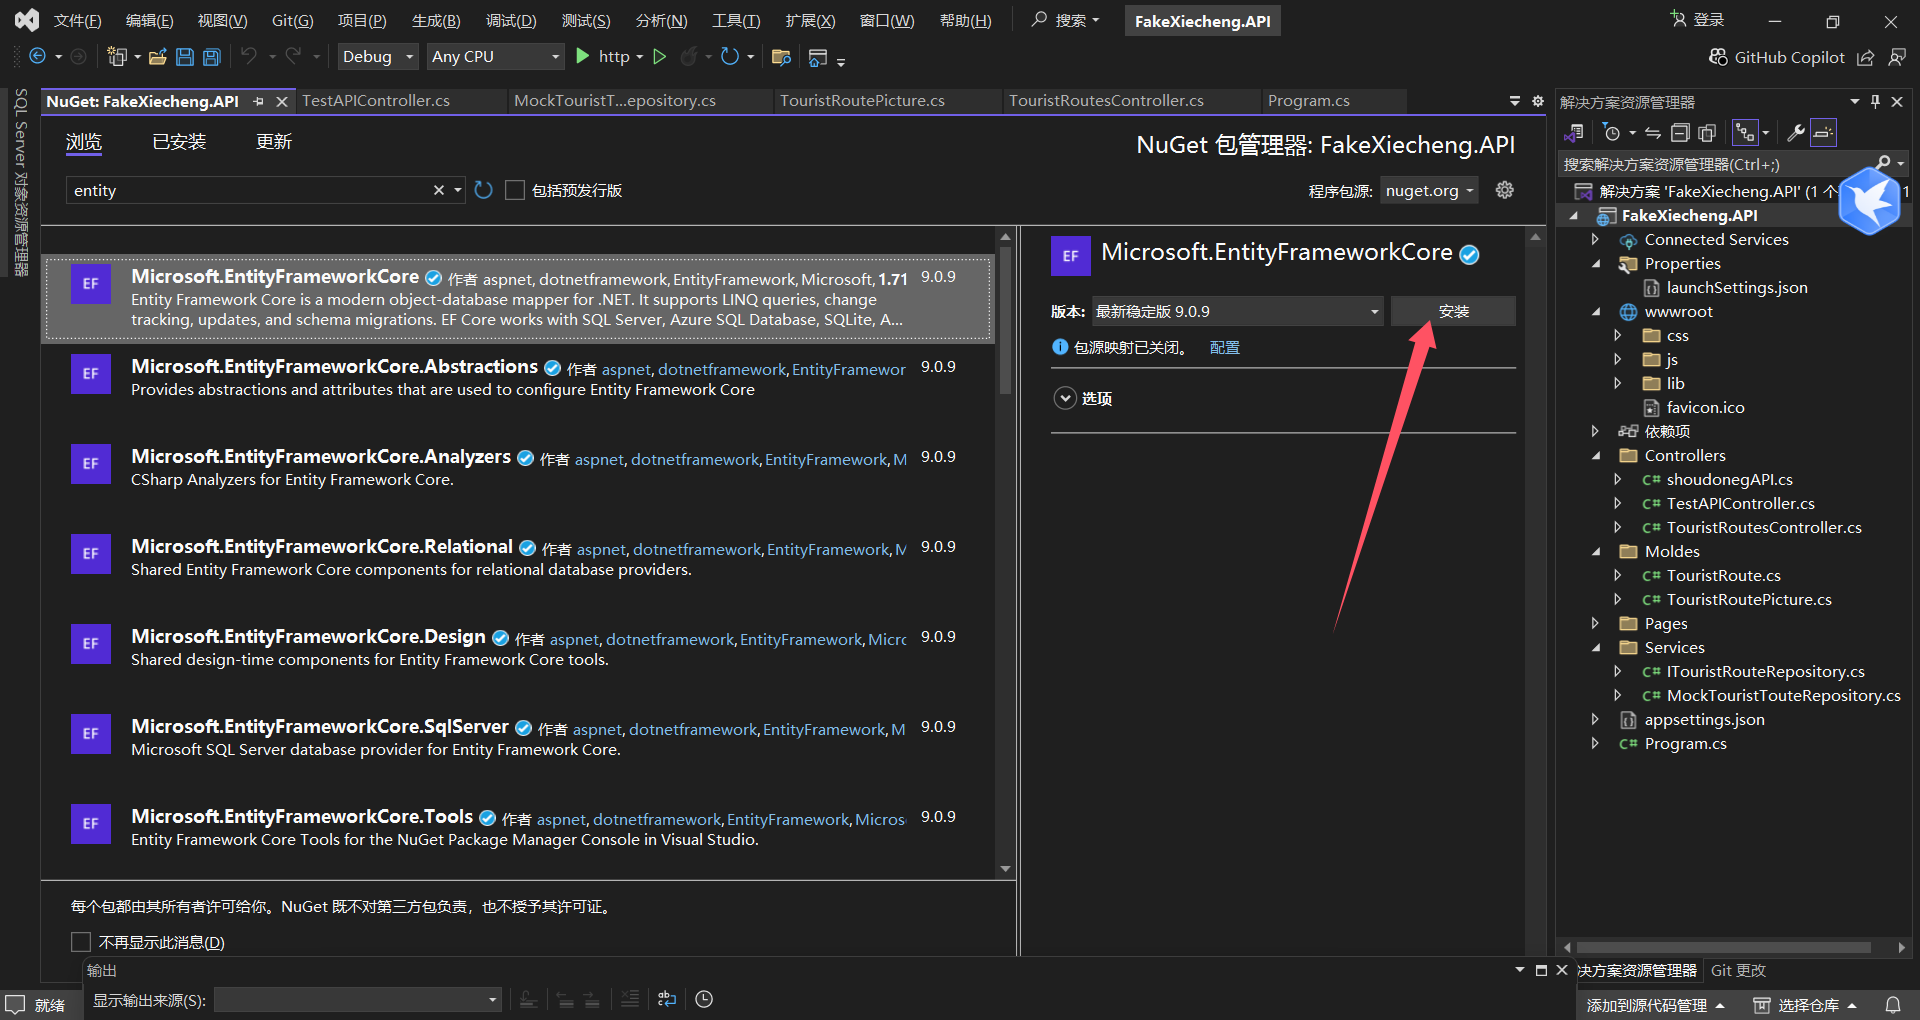The image size is (1920, 1020).
Task: Switch to the Updates (更新) tab
Action: click(274, 142)
